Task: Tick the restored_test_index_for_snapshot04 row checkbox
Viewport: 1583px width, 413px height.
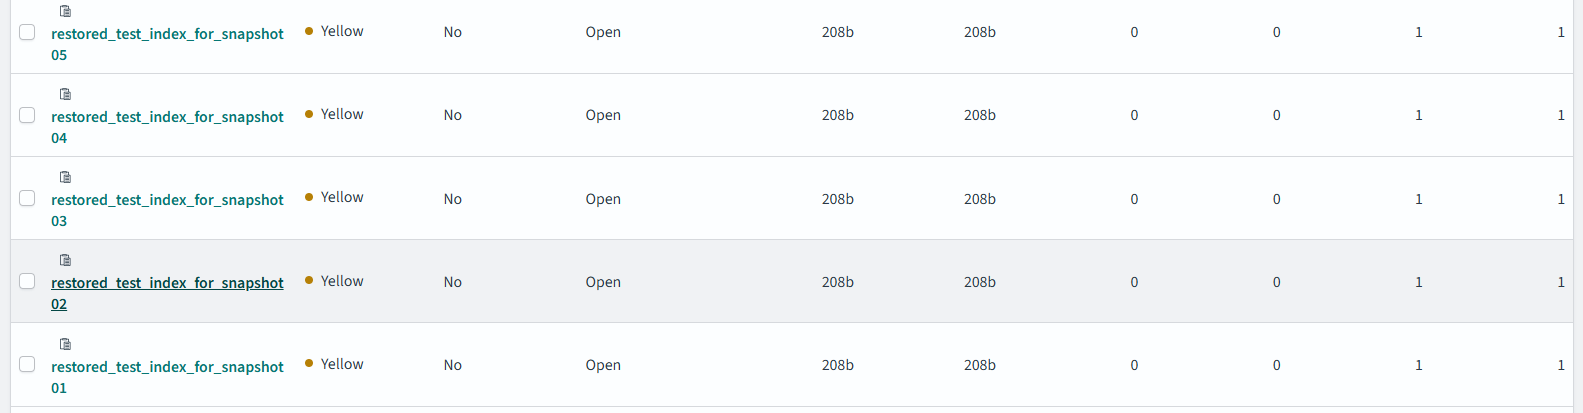Action: pos(27,115)
